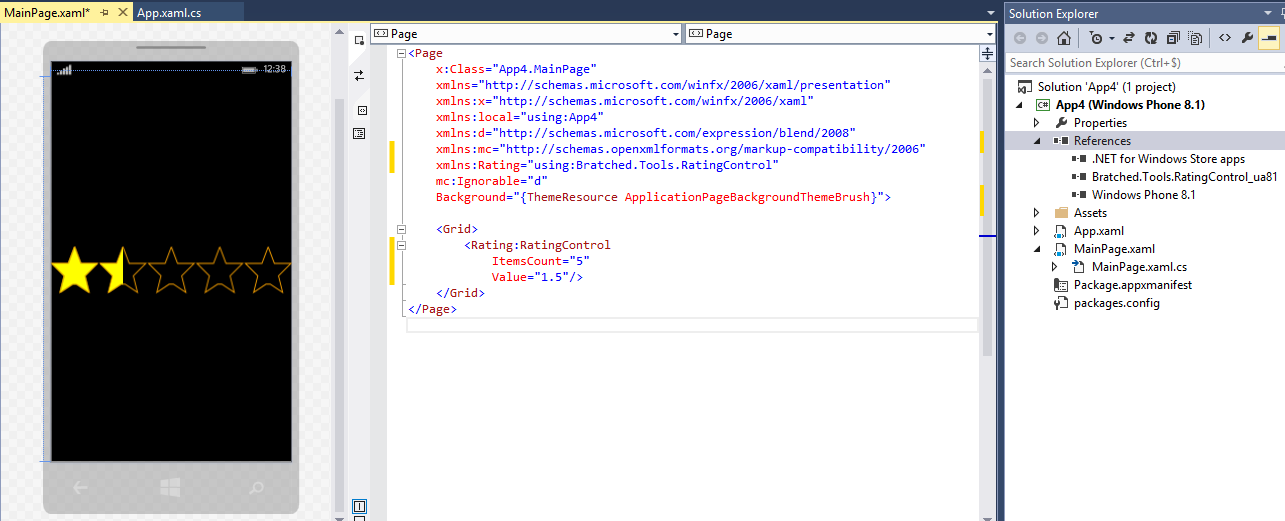Expand the Properties node
Screen dimensions: 1285x521
coord(1037,122)
